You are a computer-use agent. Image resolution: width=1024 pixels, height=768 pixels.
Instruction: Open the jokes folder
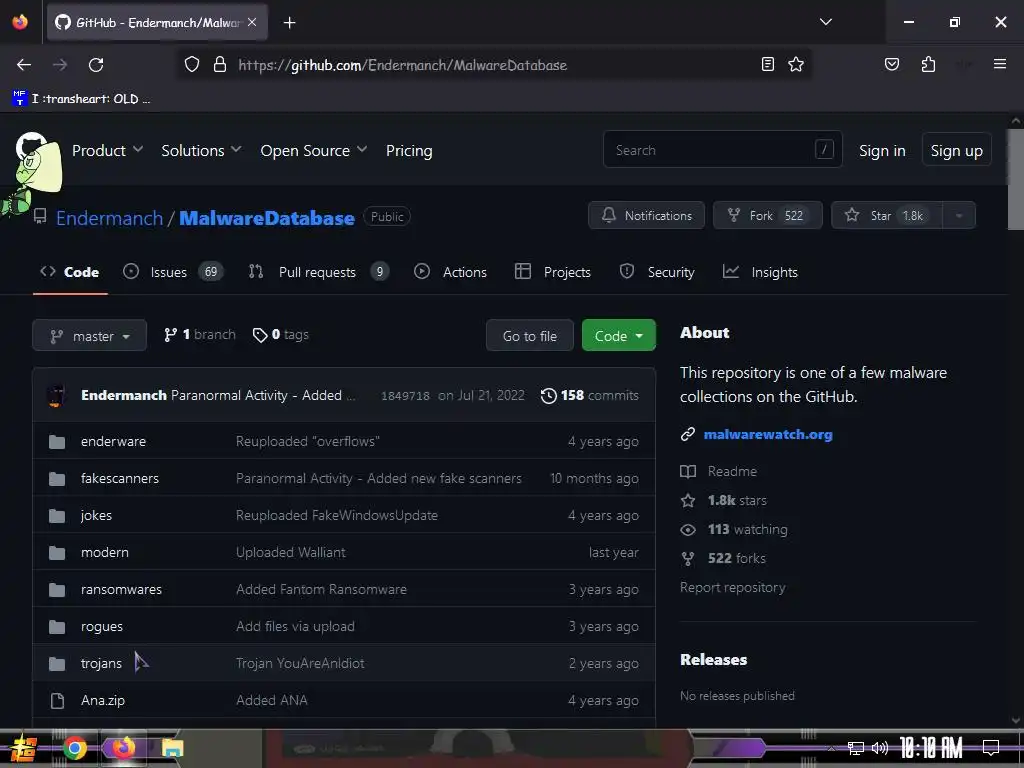(x=96, y=515)
